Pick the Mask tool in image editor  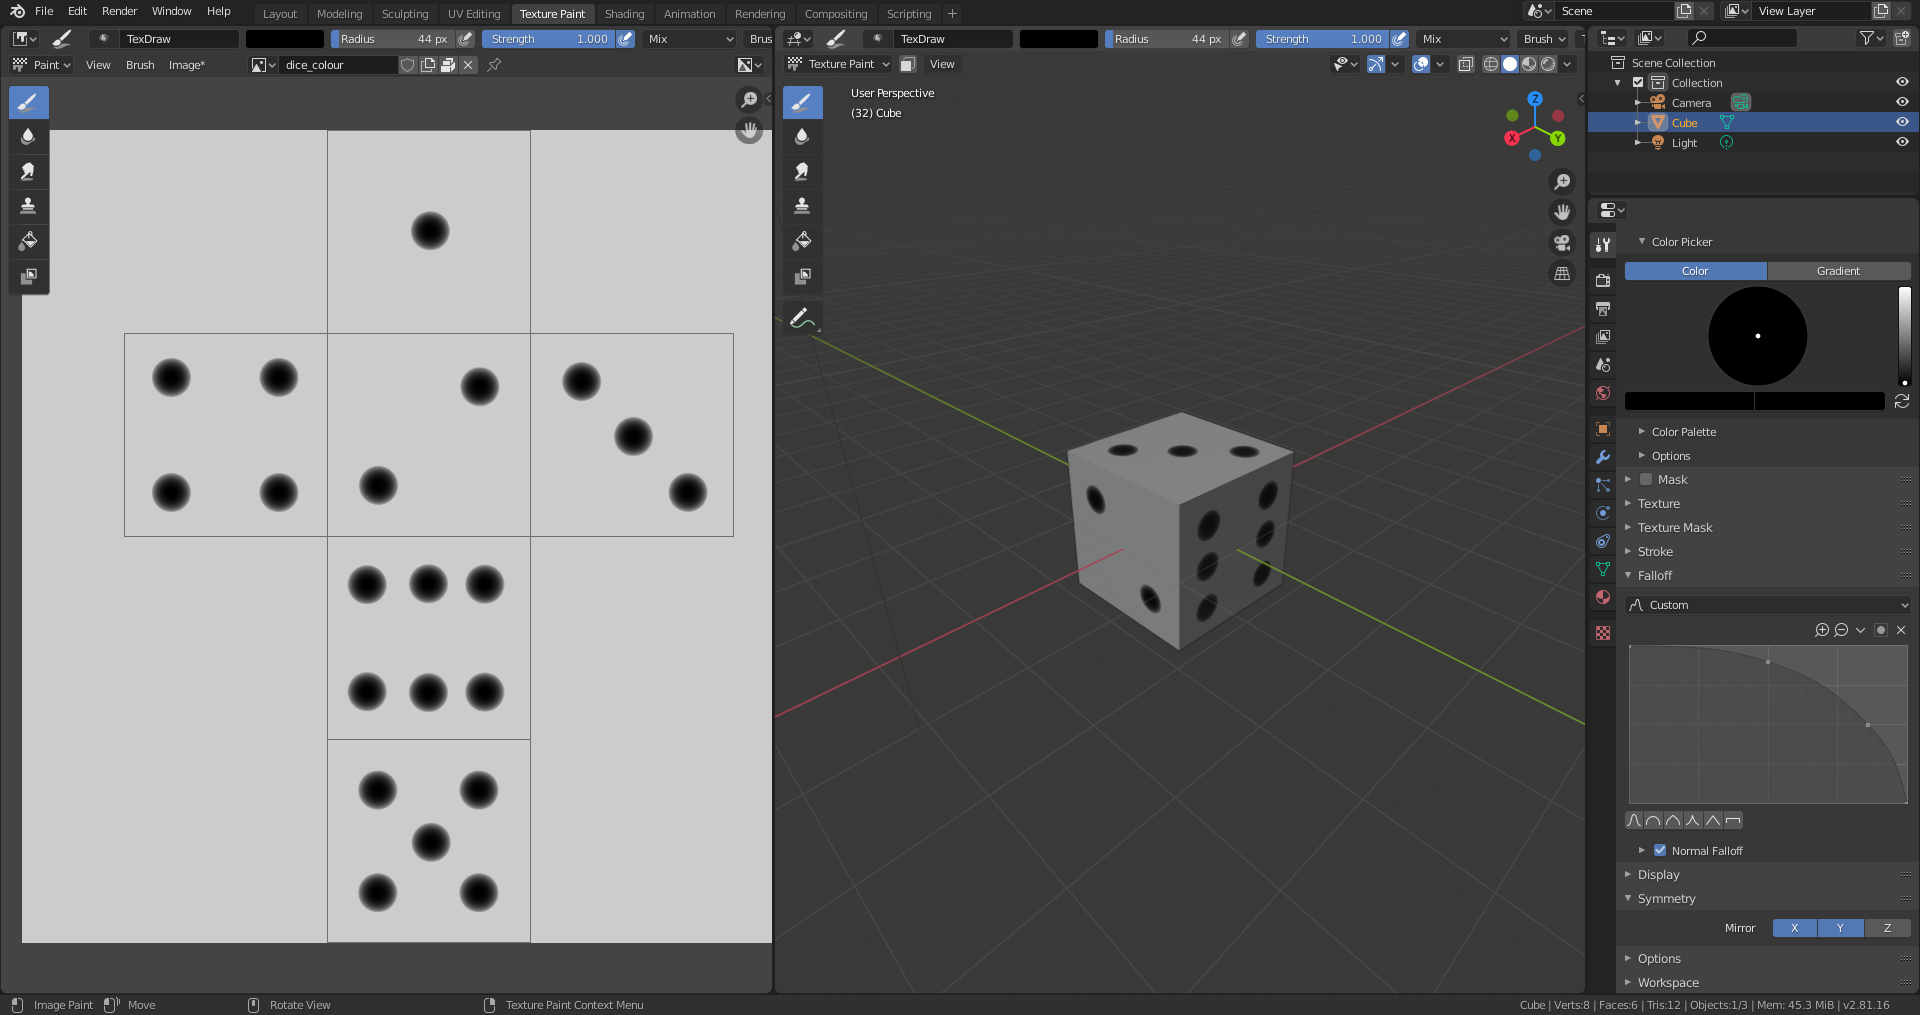click(28, 276)
